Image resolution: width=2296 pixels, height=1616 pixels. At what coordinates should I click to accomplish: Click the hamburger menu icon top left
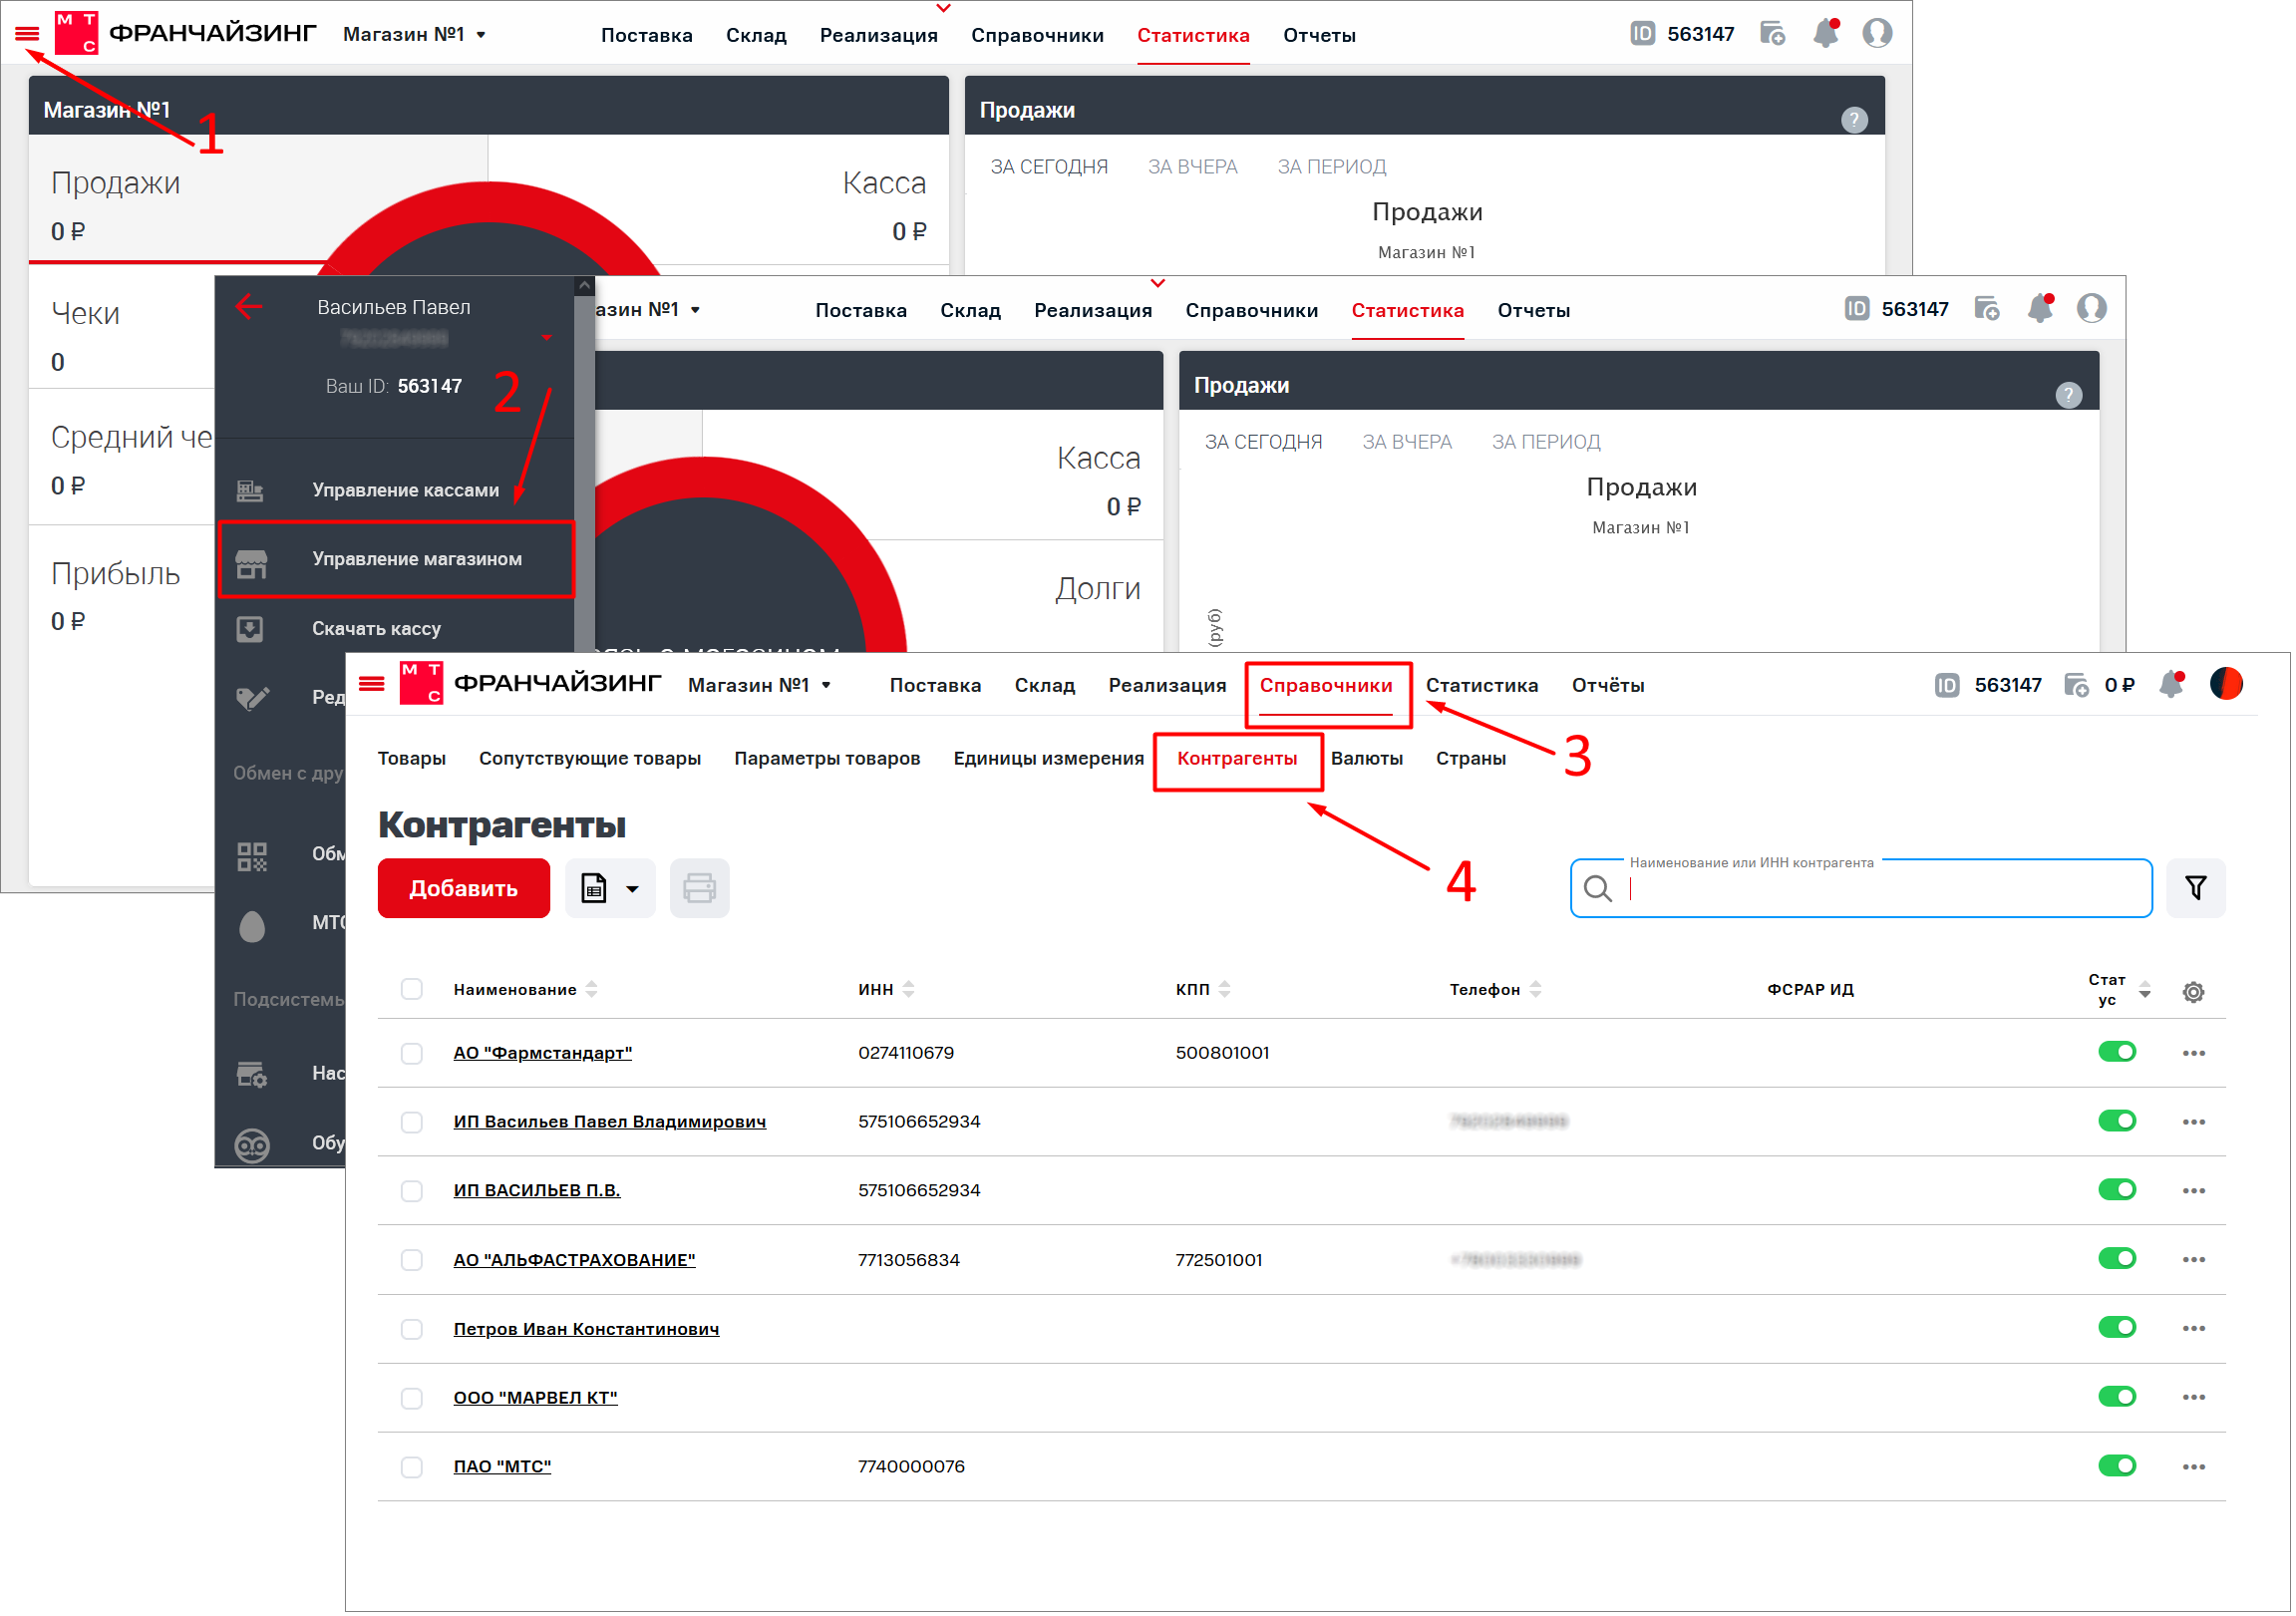pyautogui.click(x=26, y=32)
